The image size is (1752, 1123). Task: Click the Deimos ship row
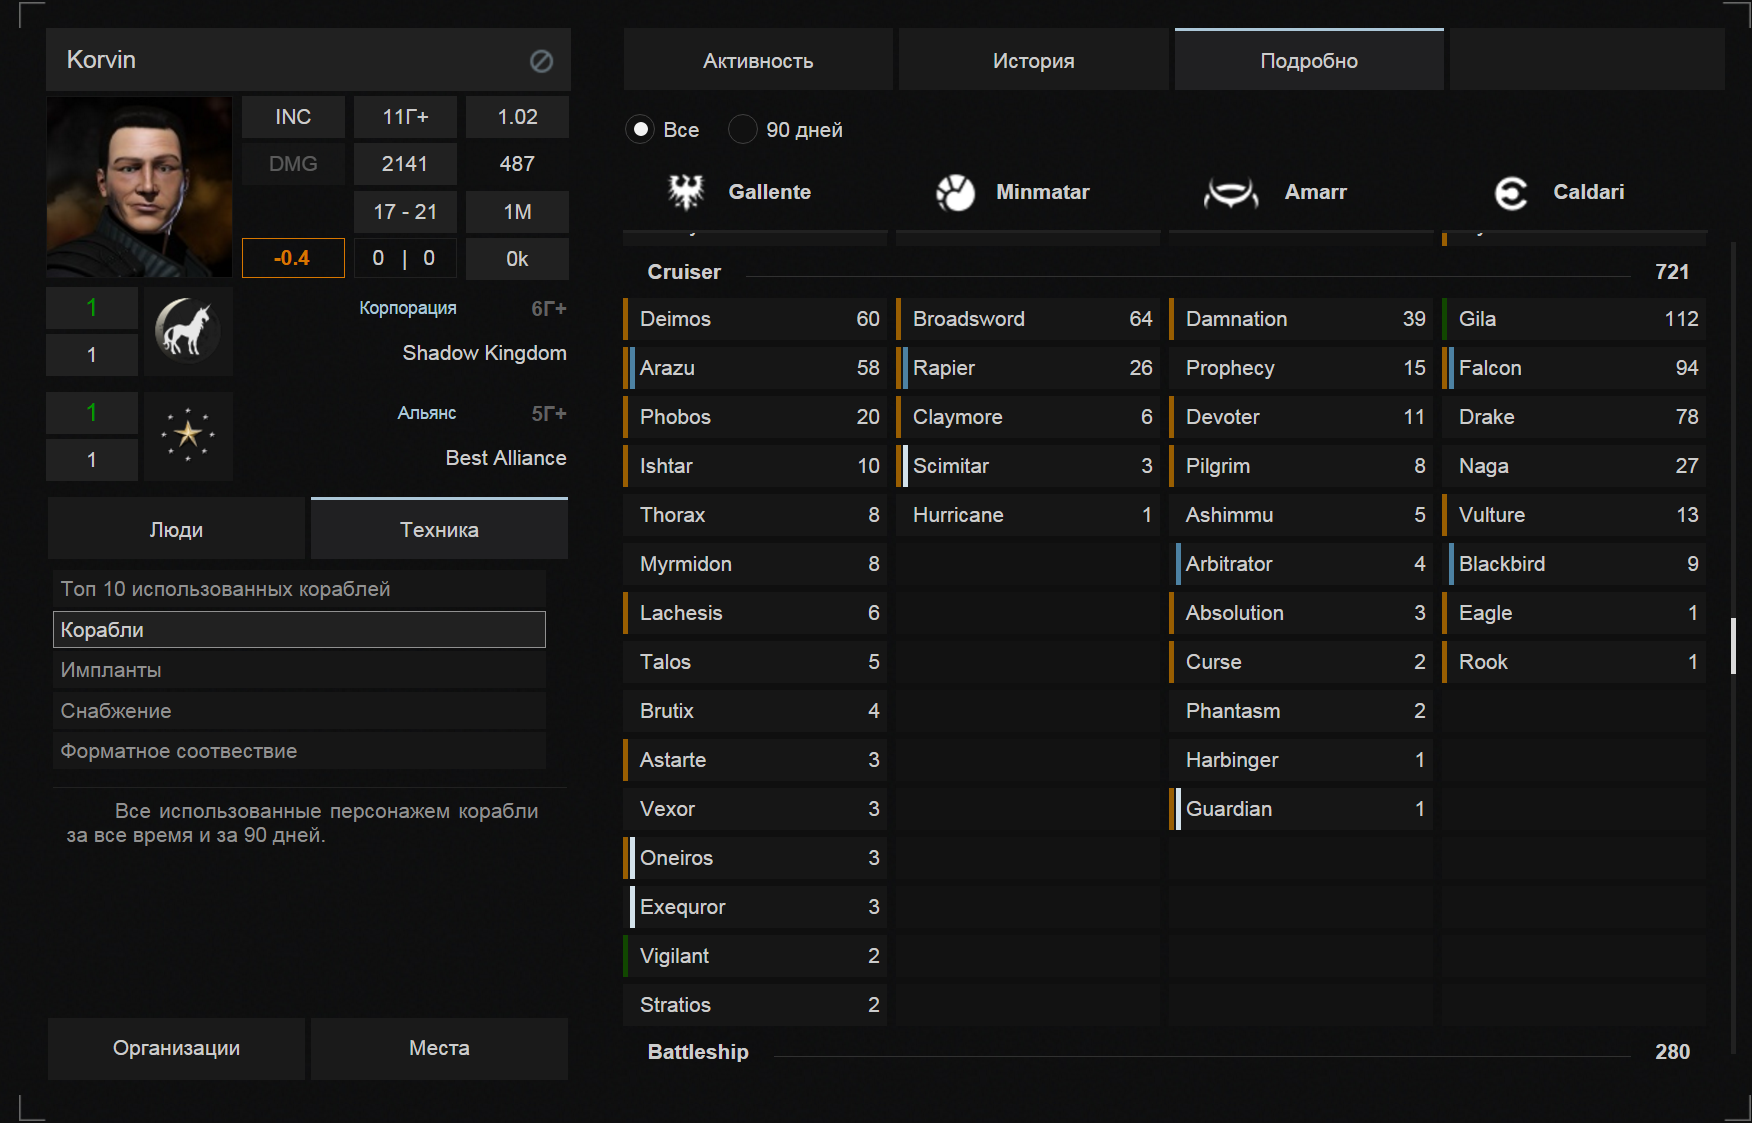coord(755,319)
